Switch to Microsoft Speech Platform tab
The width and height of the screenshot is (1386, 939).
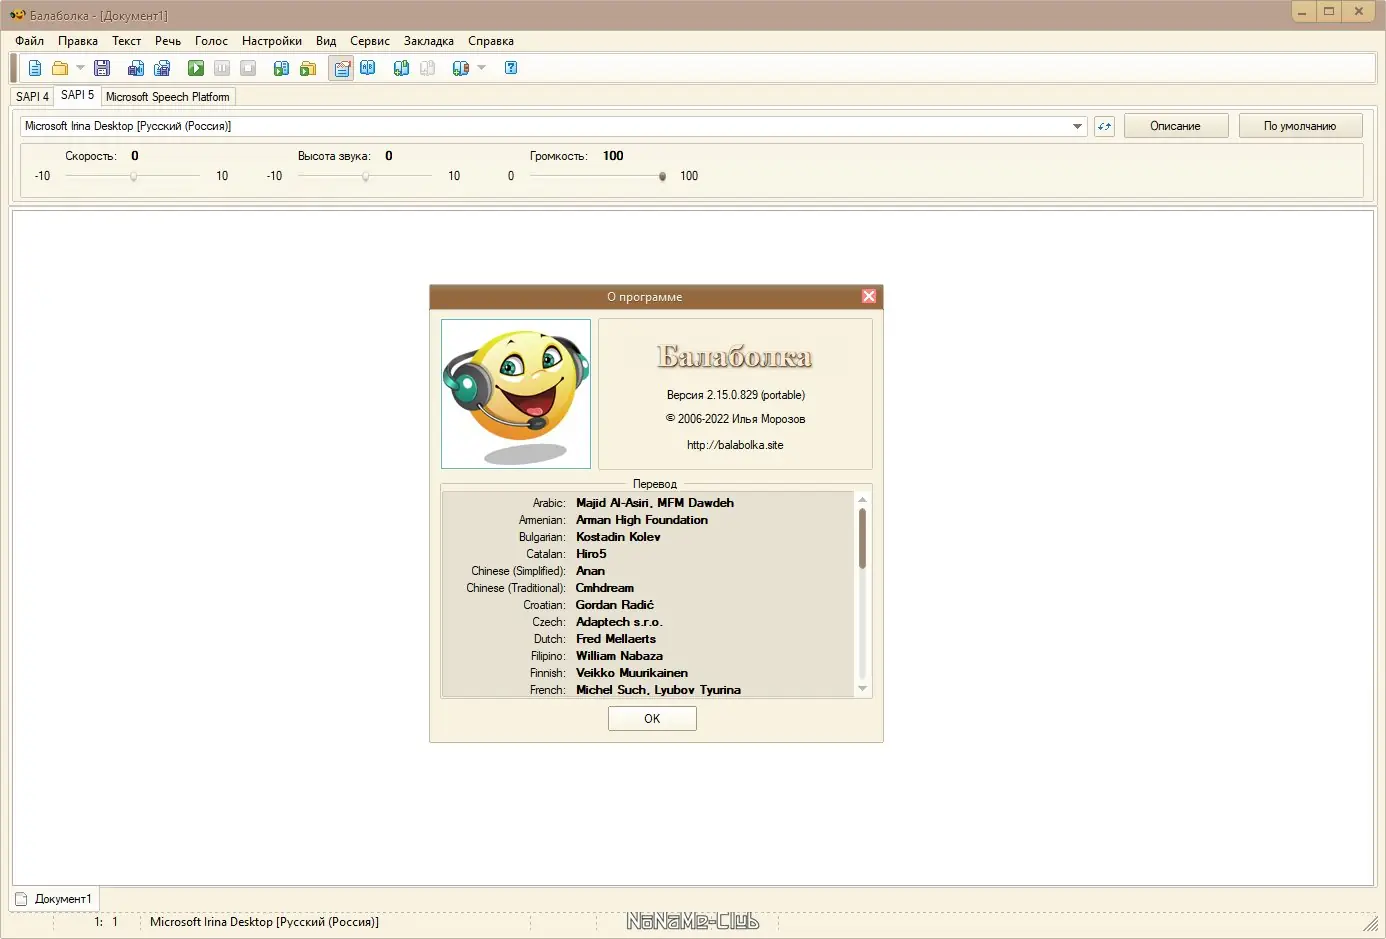[x=168, y=97]
